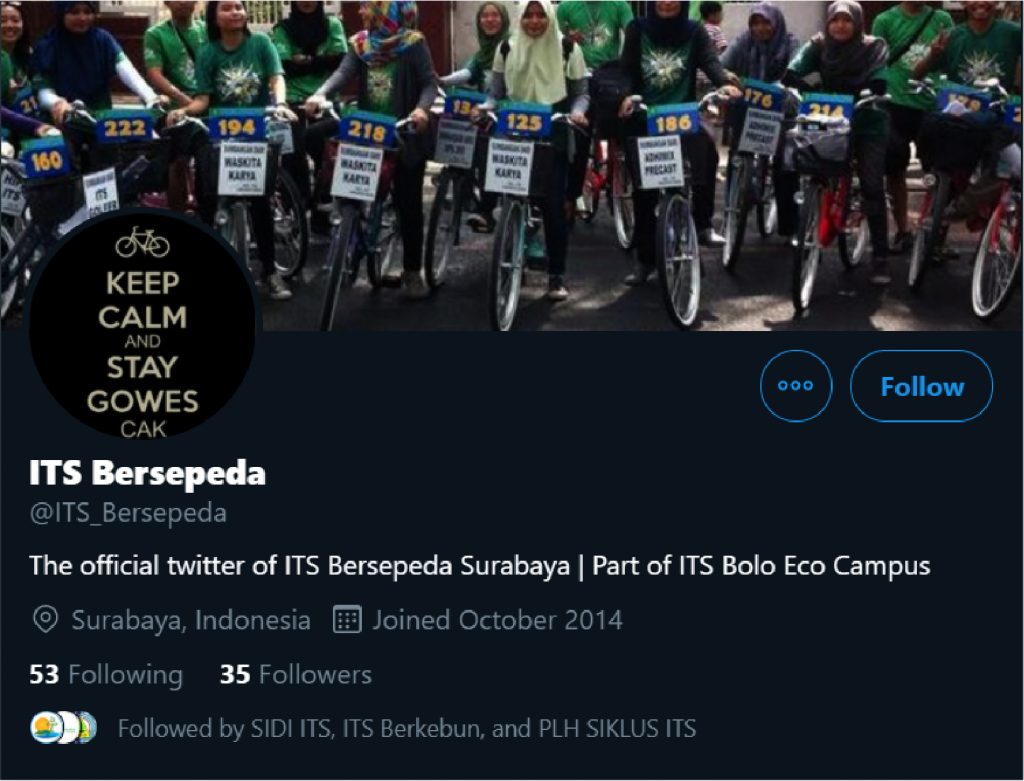1024x781 pixels.
Task: Open the cyclists header banner photo
Action: (512, 165)
